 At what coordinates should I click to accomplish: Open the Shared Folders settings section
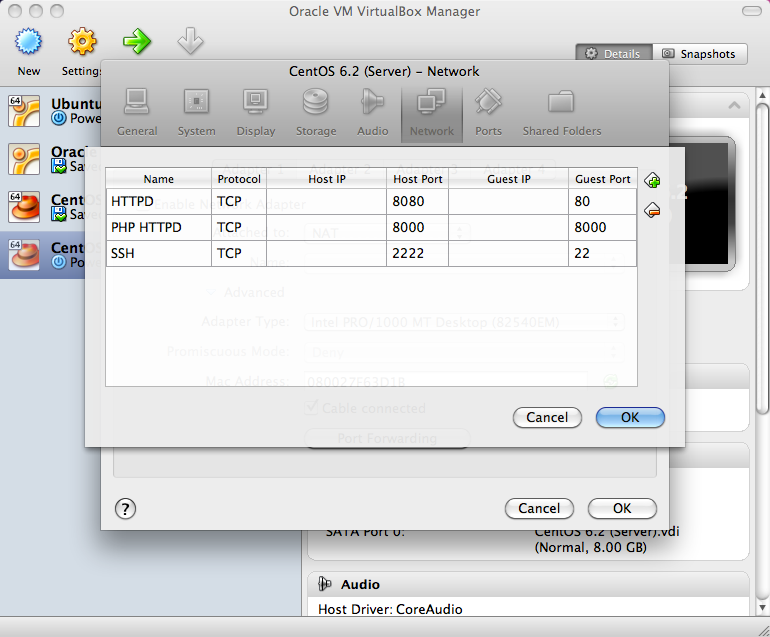pos(562,113)
